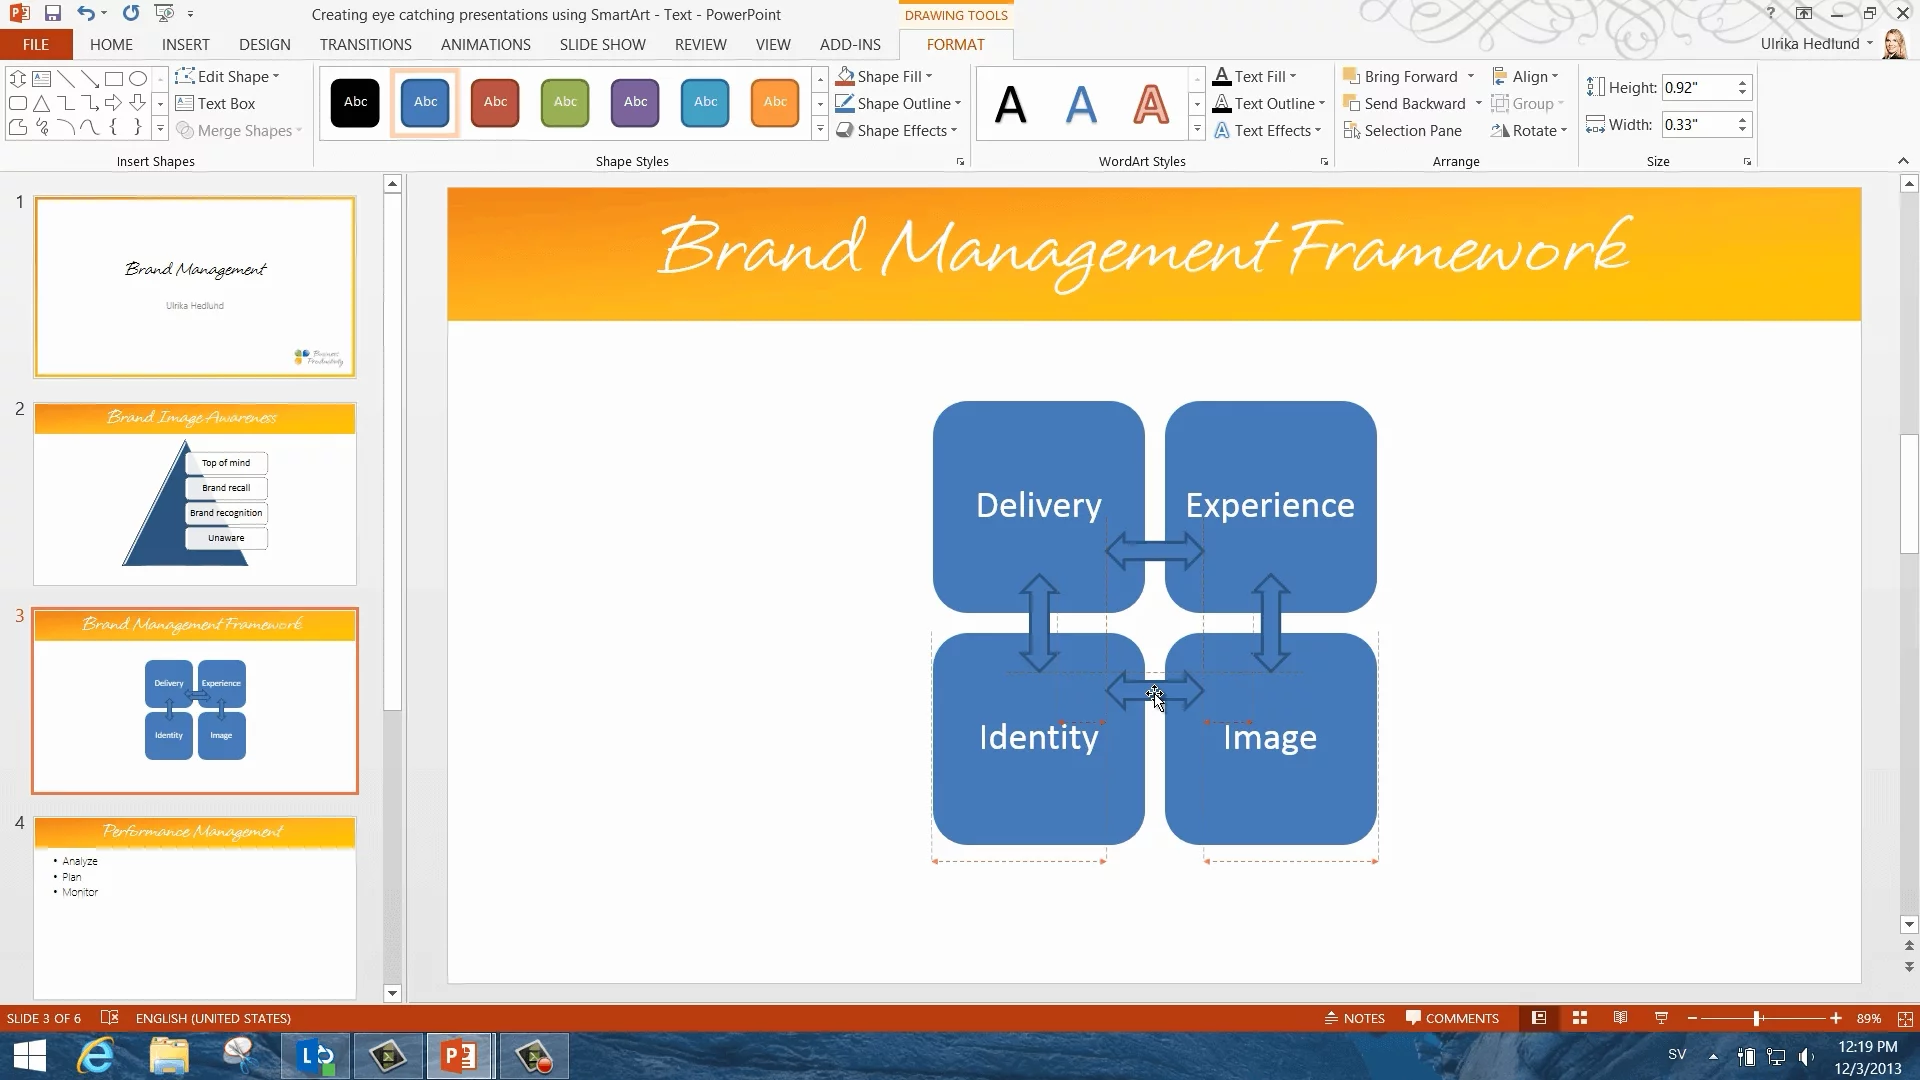Expand the Shape Styles gallery more arrow
The width and height of the screenshot is (1920, 1080).
(820, 129)
